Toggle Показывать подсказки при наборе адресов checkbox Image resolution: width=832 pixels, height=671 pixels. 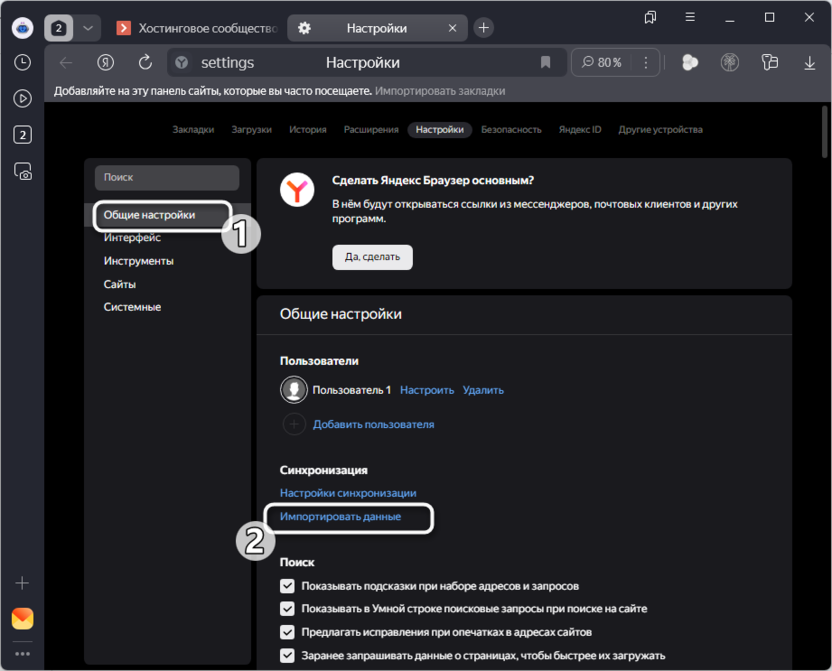(287, 586)
